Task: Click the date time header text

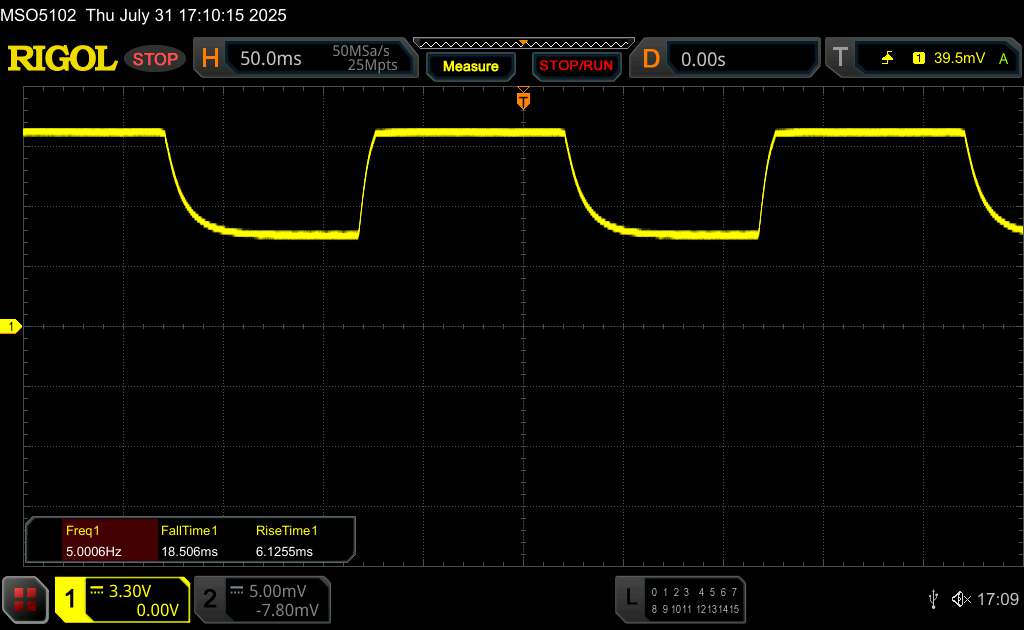Action: click(x=144, y=15)
